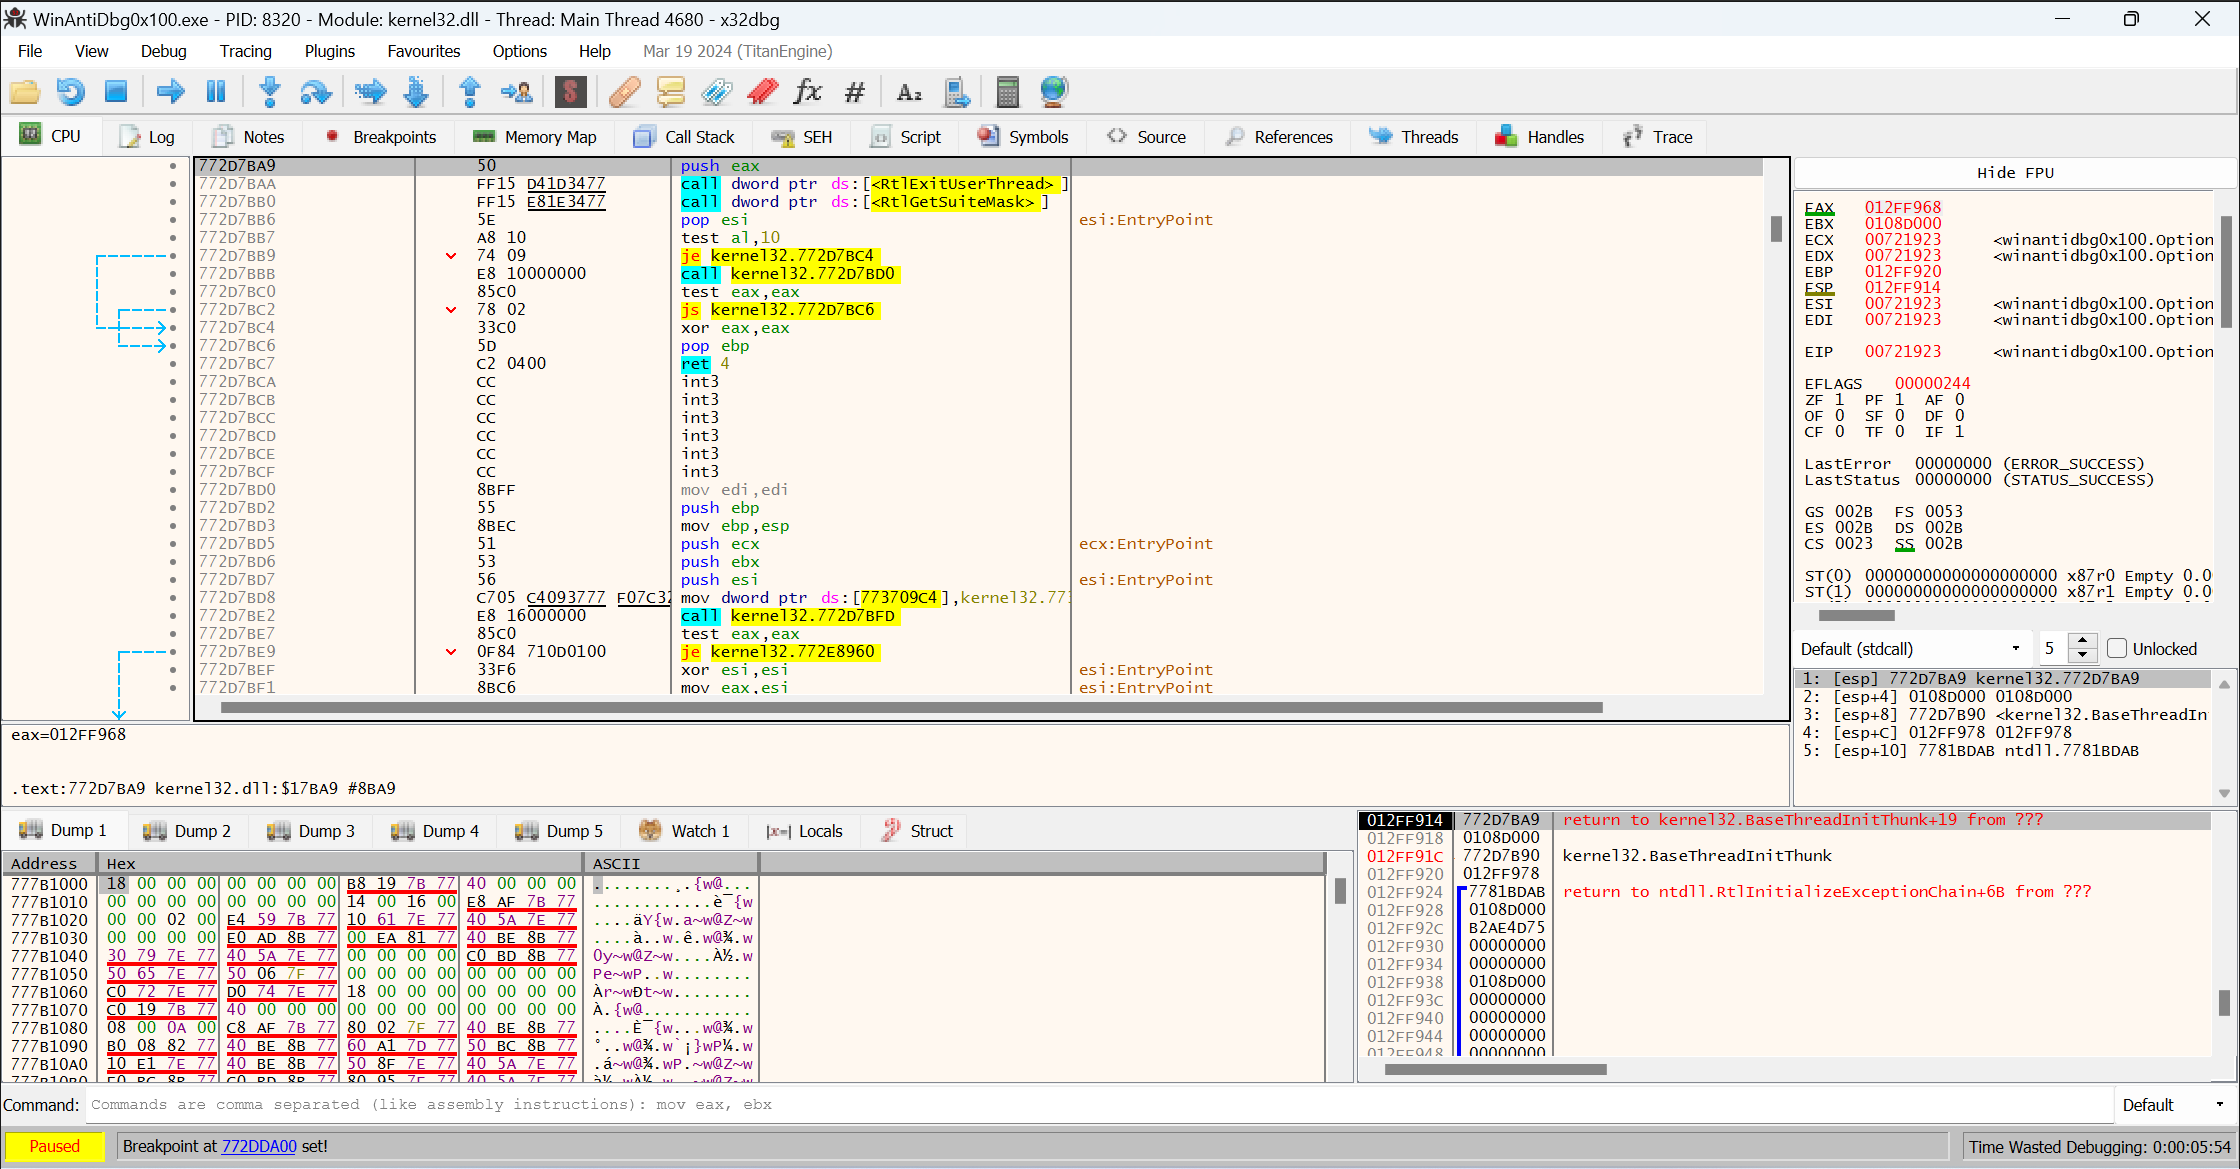The height and width of the screenshot is (1169, 2240).
Task: Click the Hide FPU button
Action: [x=2014, y=172]
